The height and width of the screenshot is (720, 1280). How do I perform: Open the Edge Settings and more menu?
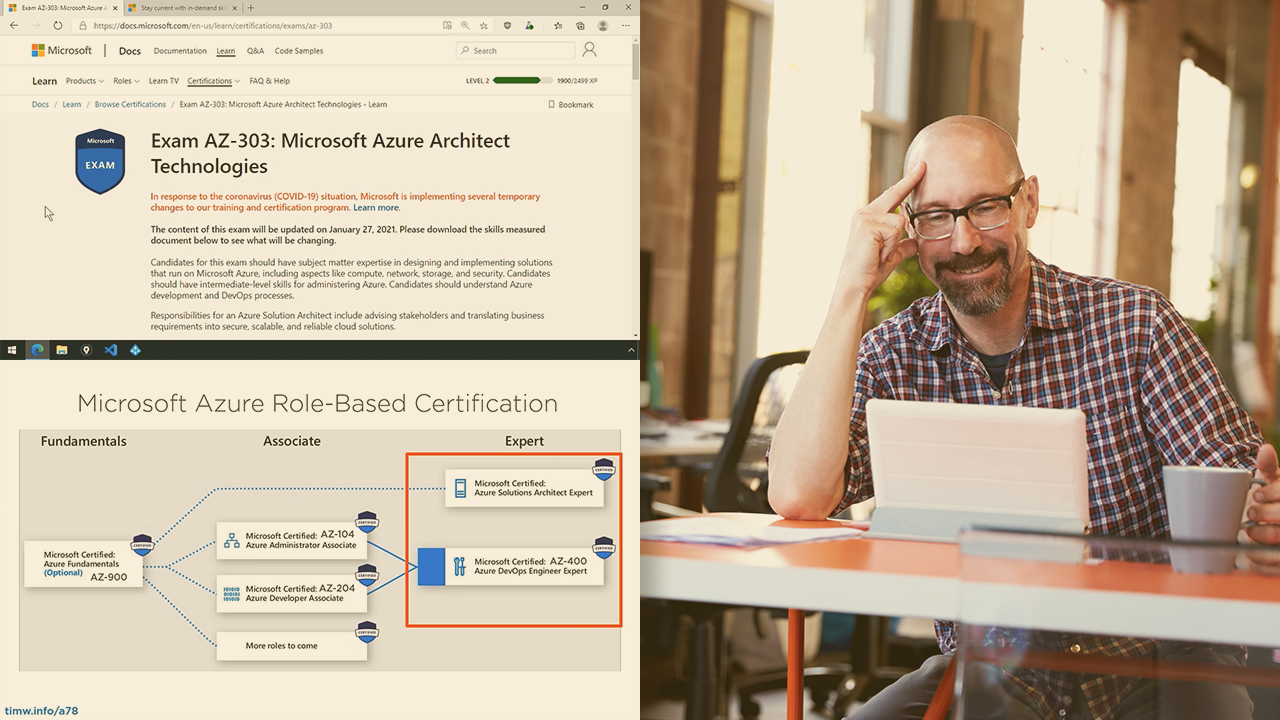point(626,26)
